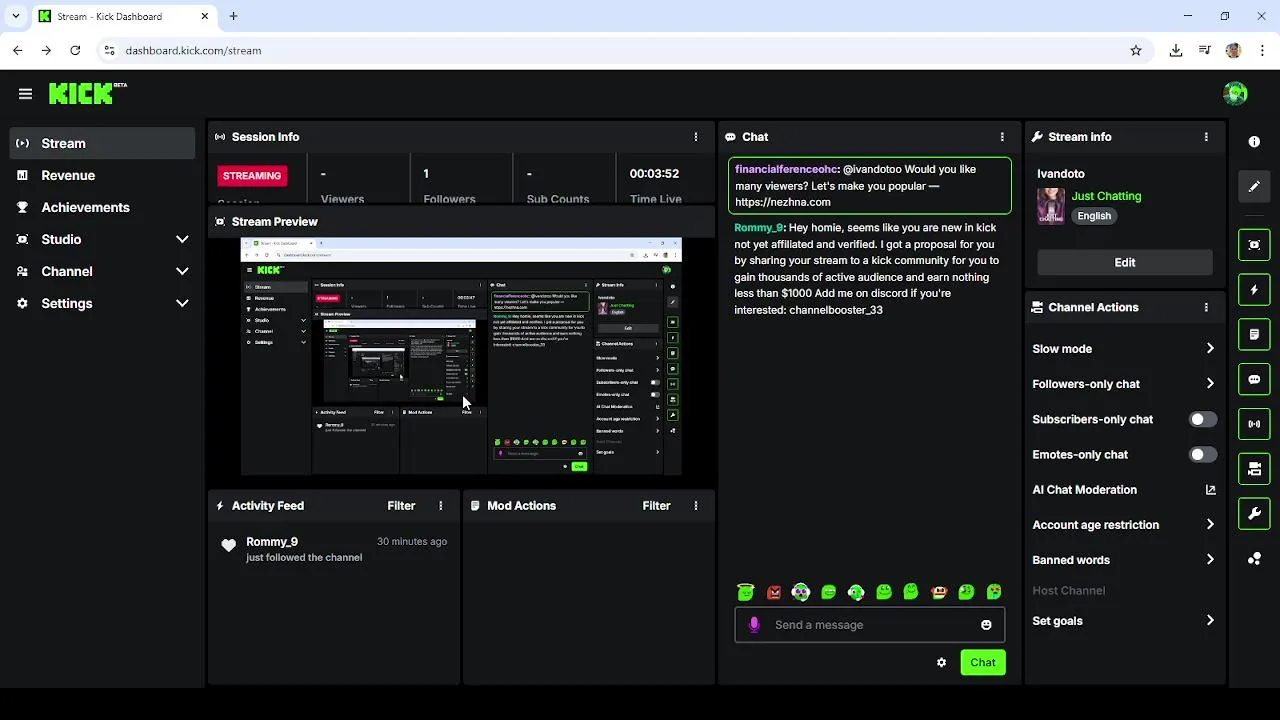The image size is (1280, 720).
Task: Click Rommy_9 entry in Activity Feed
Action: pos(334,549)
